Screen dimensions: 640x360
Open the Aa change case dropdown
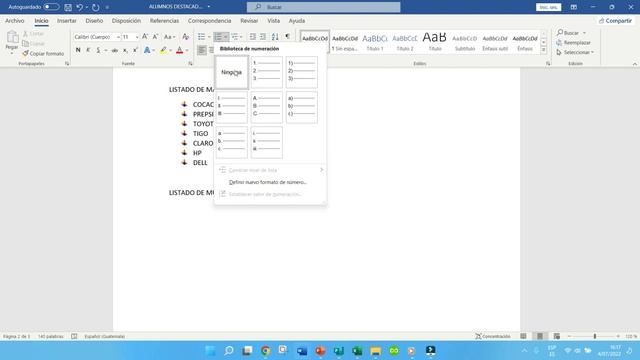(169, 37)
